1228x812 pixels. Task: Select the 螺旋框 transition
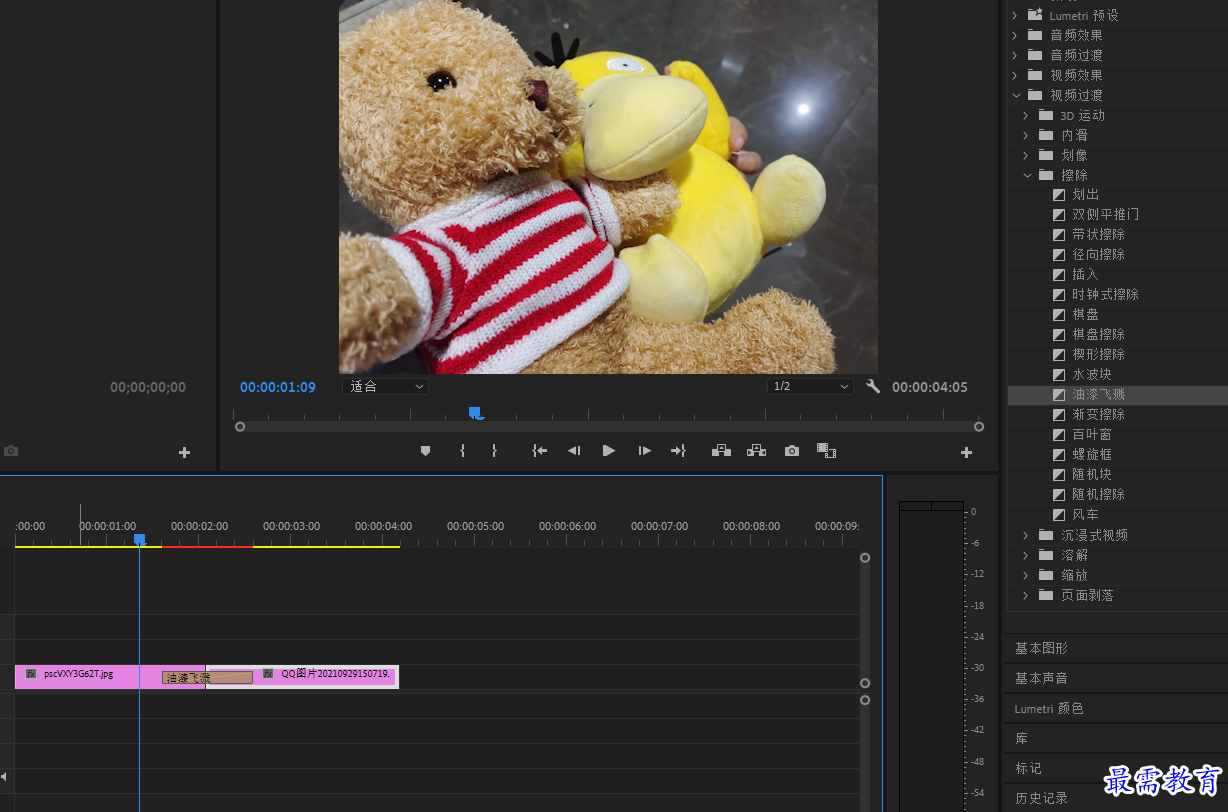point(1092,455)
